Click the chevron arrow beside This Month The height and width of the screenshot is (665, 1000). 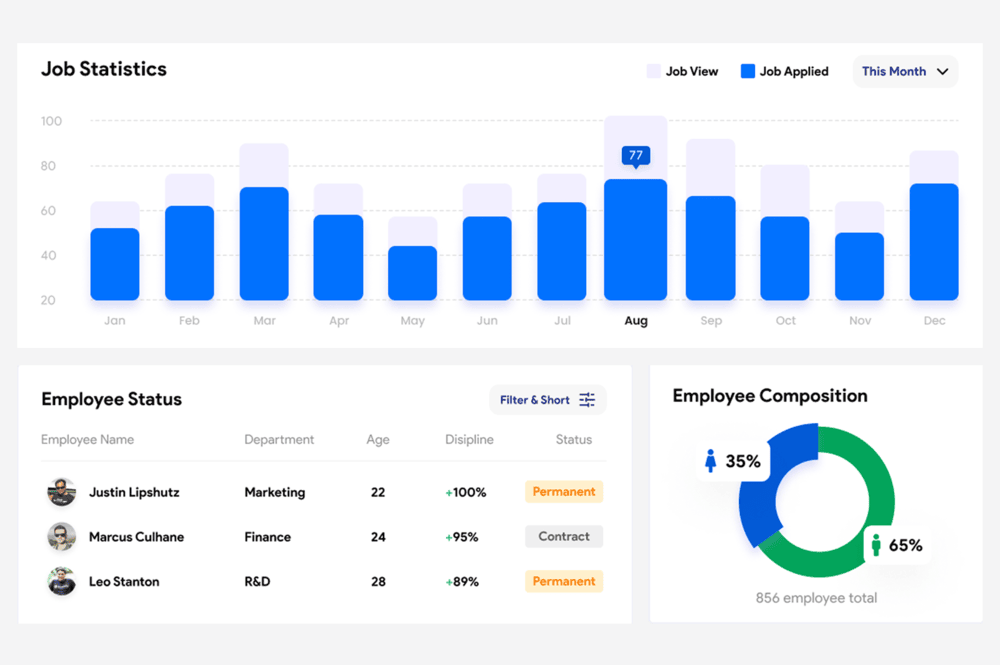coord(942,72)
